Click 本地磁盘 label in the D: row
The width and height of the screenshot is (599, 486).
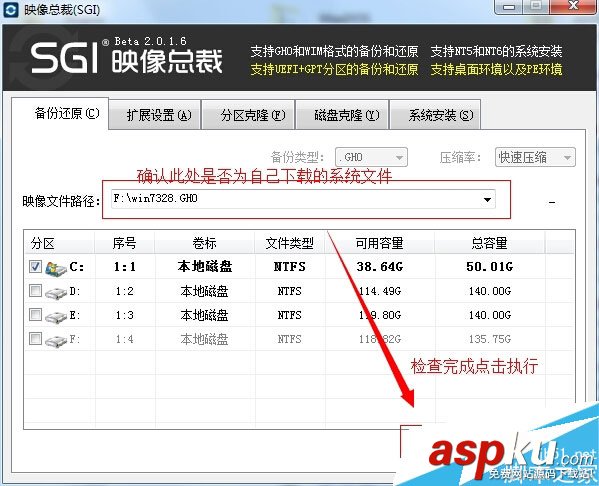[204, 291]
